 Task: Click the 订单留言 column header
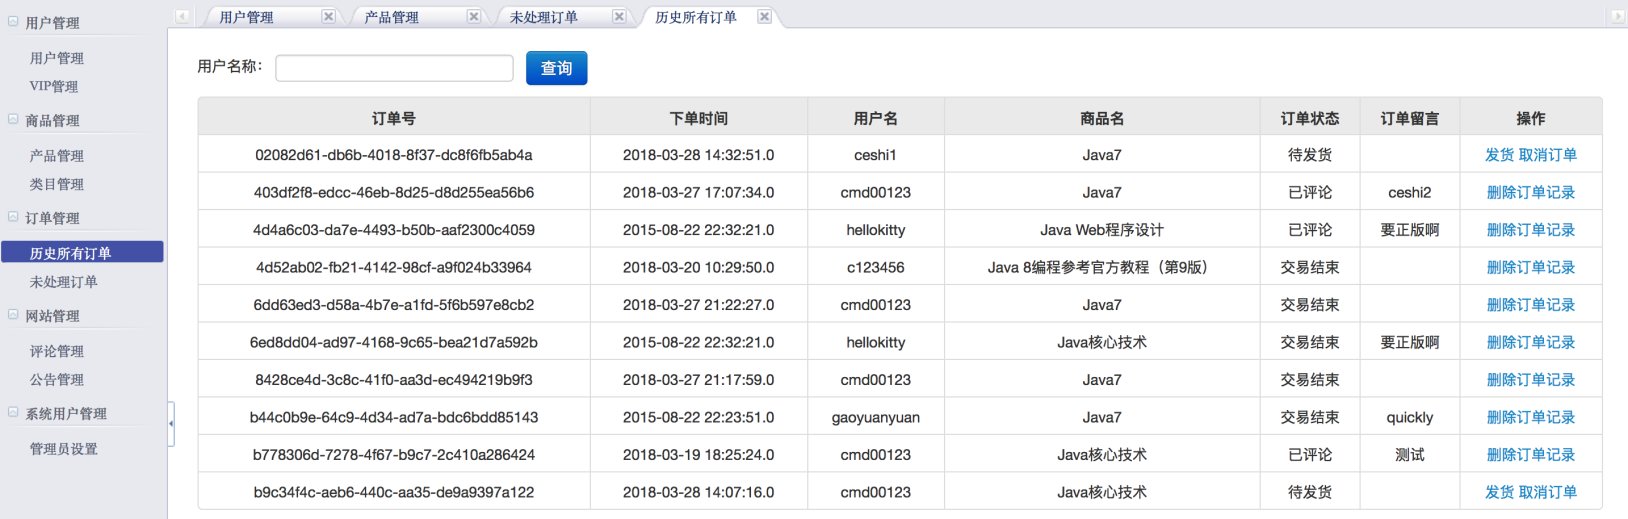tap(1410, 118)
